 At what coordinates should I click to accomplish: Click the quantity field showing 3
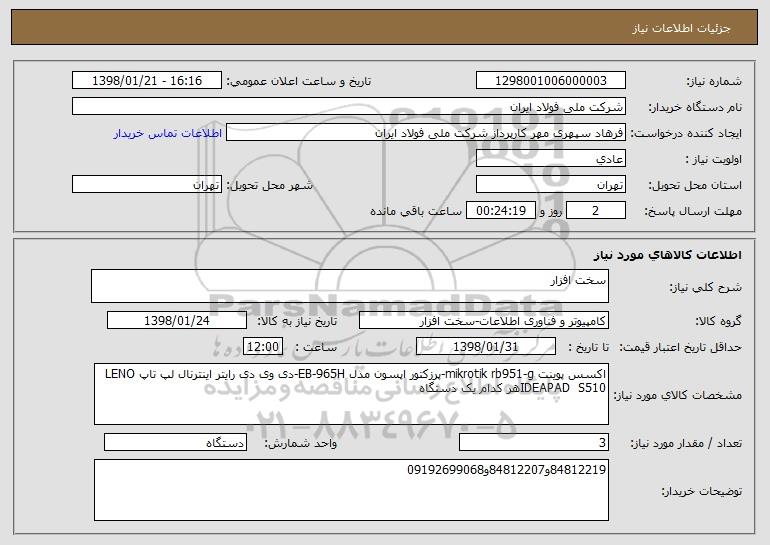(534, 443)
